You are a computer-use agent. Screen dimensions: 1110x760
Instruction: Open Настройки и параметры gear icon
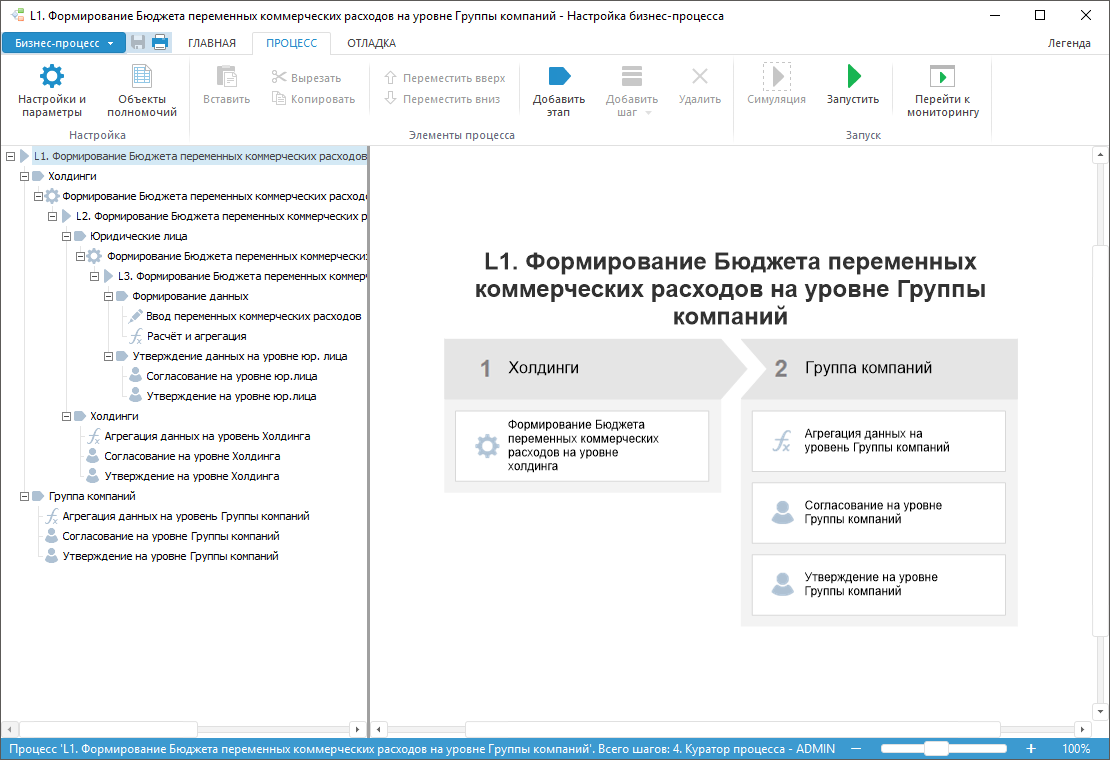51,78
